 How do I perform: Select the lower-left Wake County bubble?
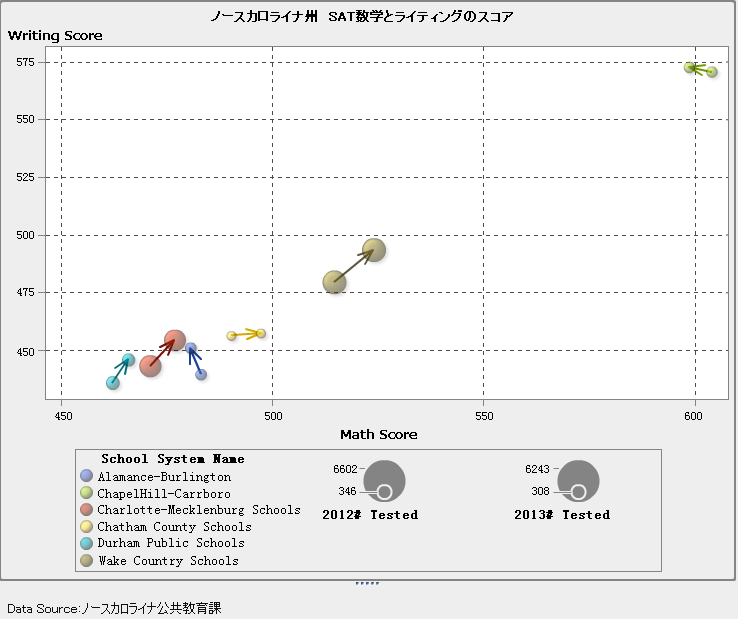[x=335, y=282]
